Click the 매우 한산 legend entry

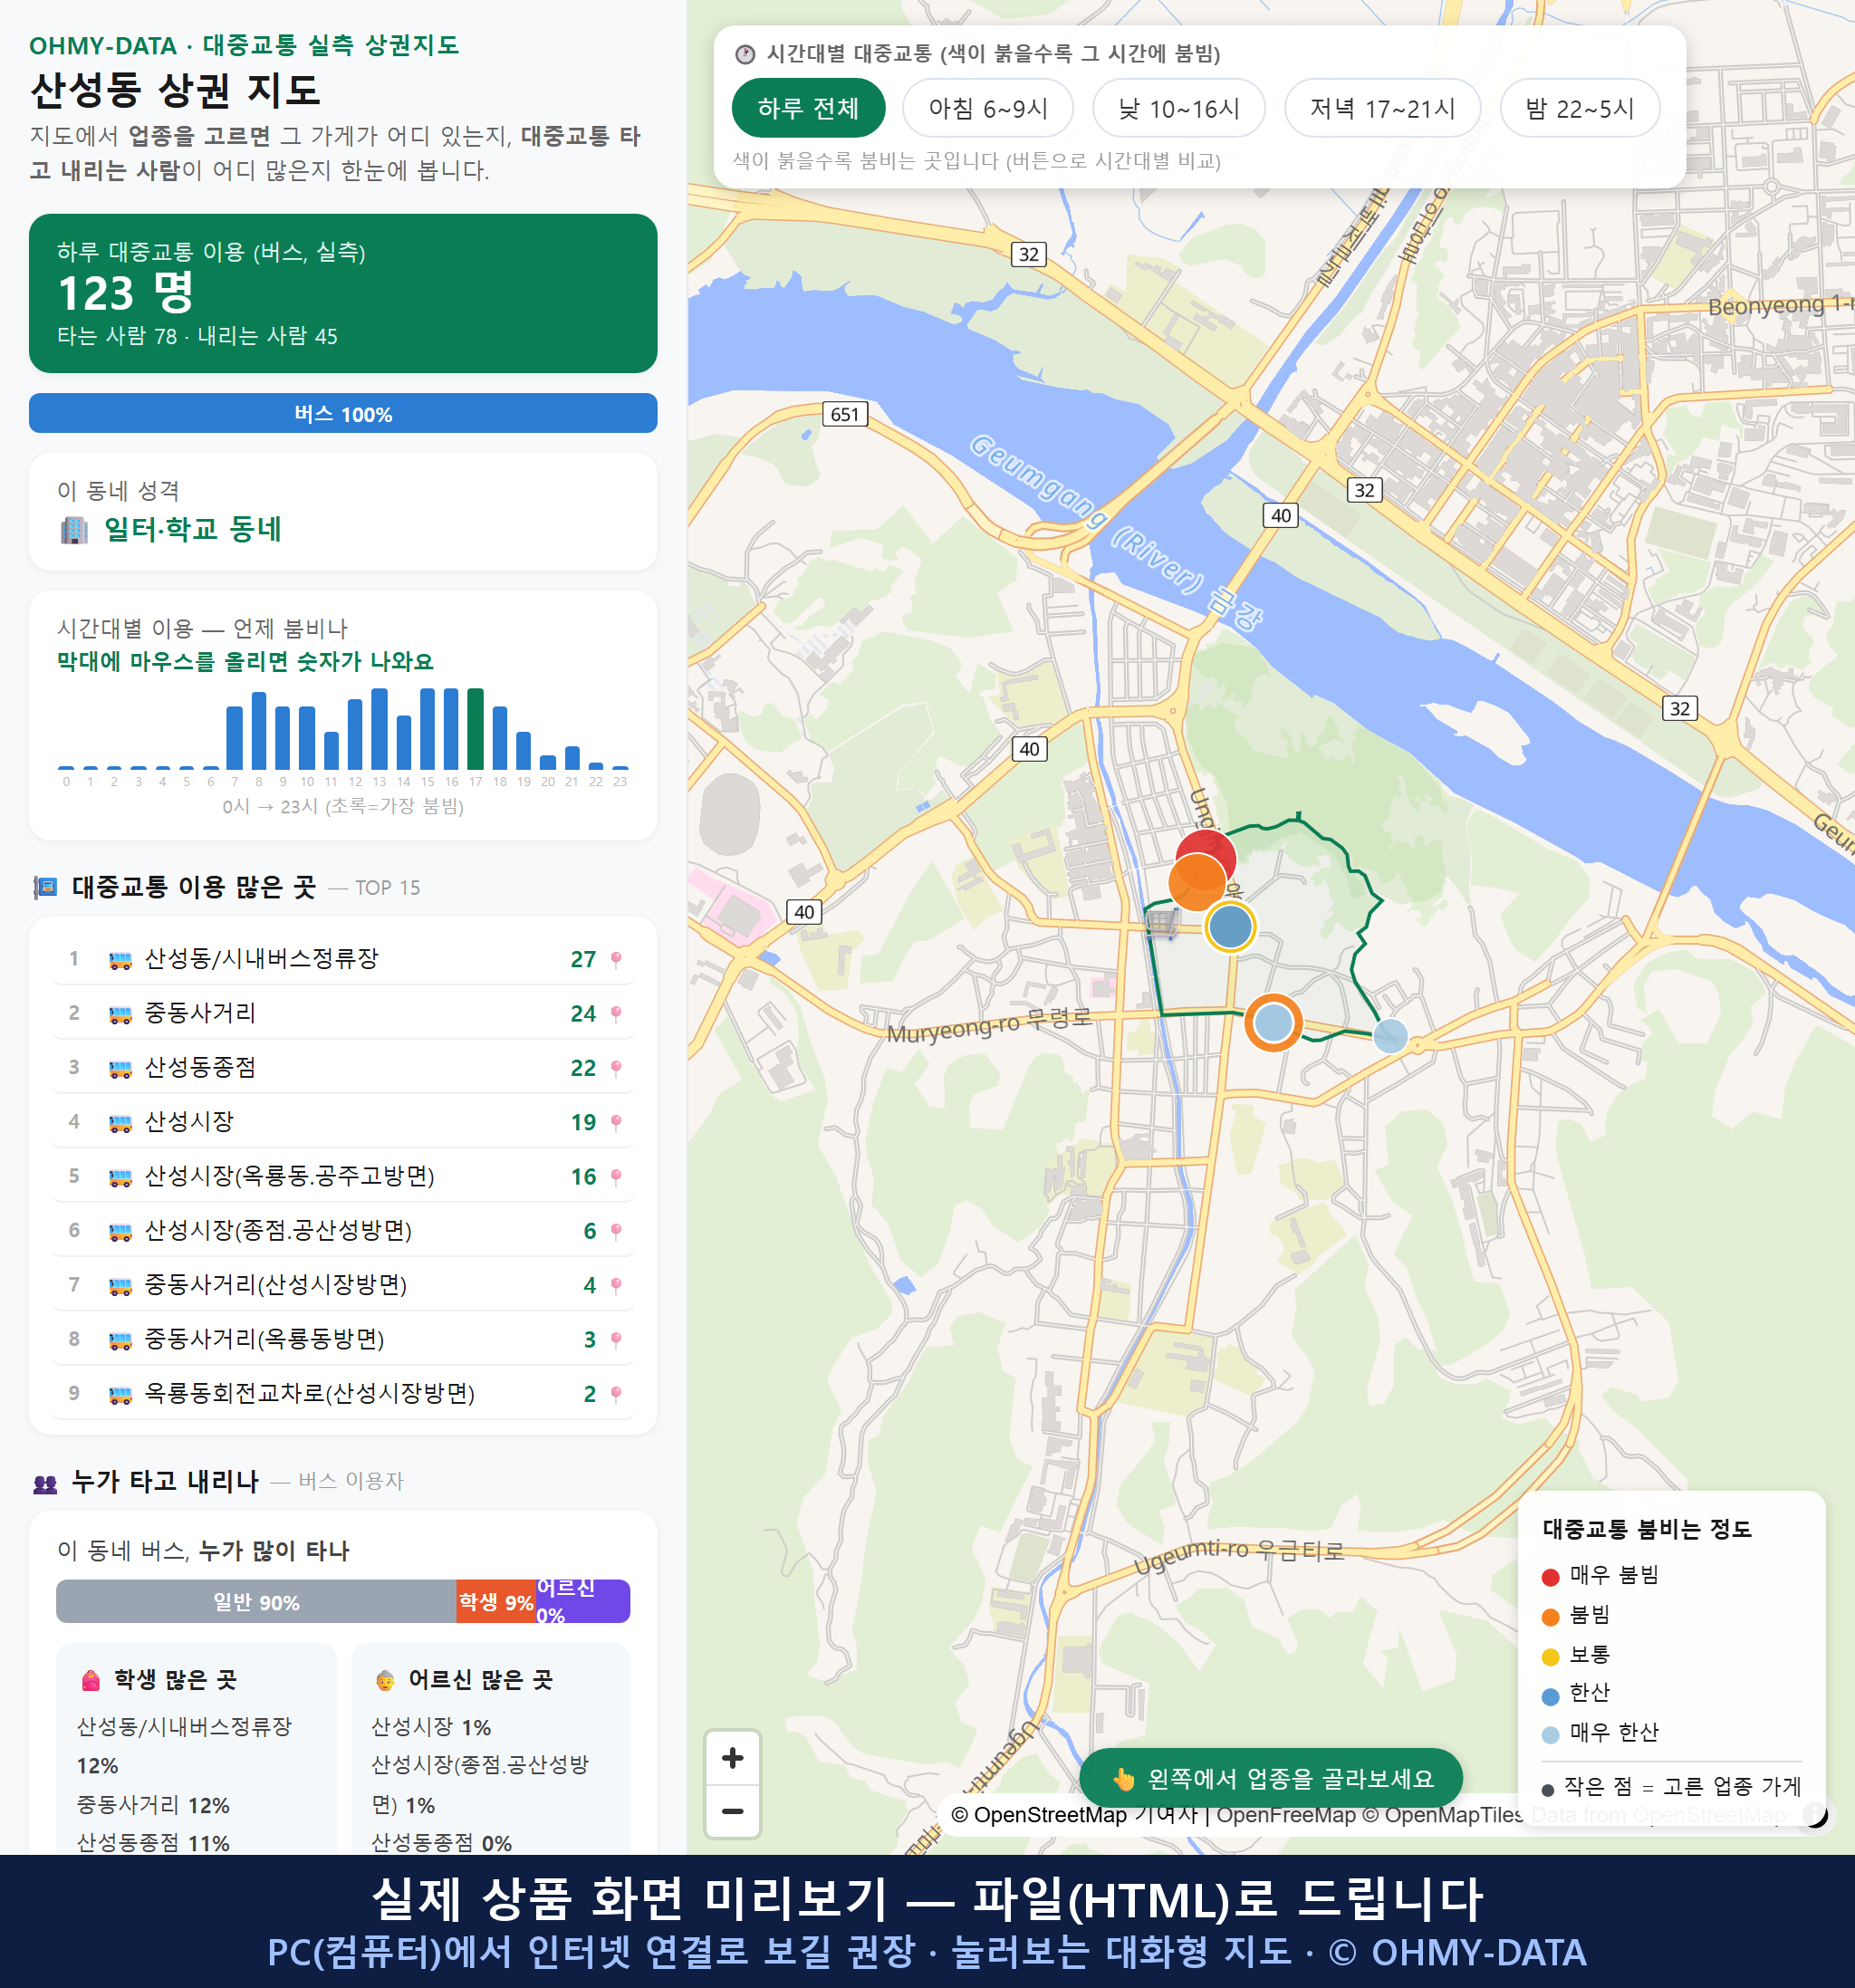(1600, 1732)
